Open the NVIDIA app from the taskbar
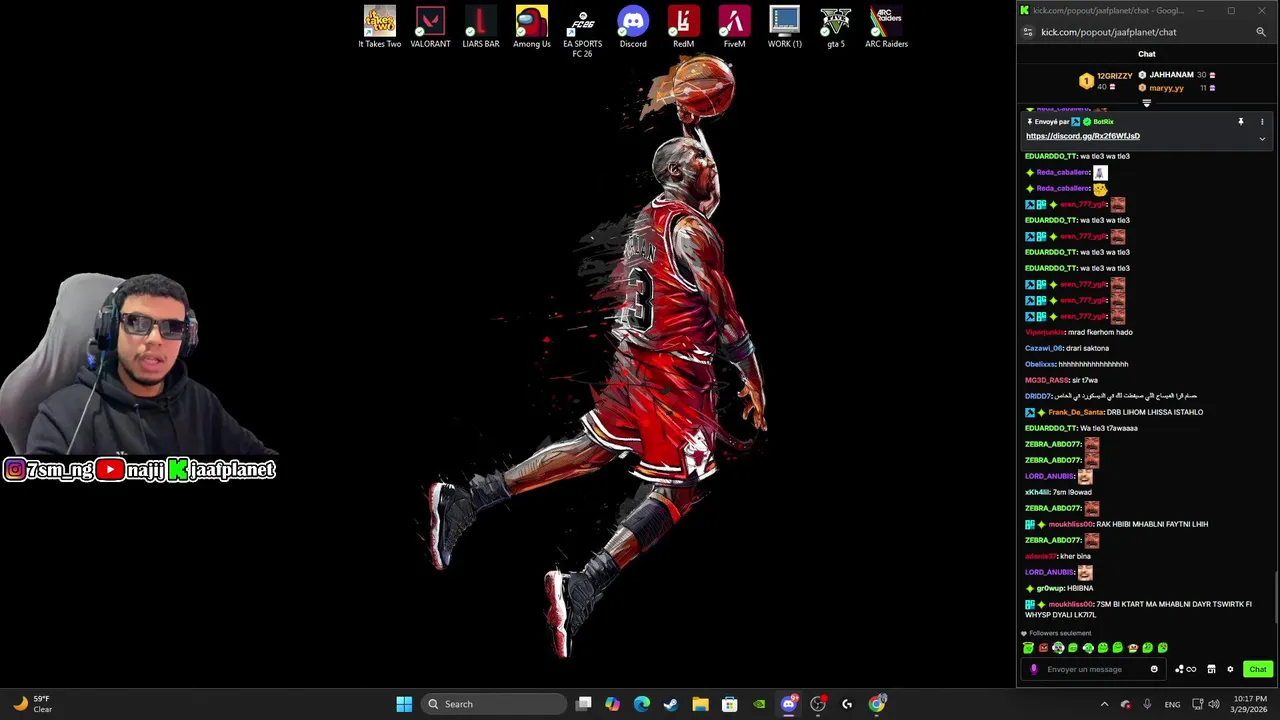The image size is (1280, 720). 759,704
